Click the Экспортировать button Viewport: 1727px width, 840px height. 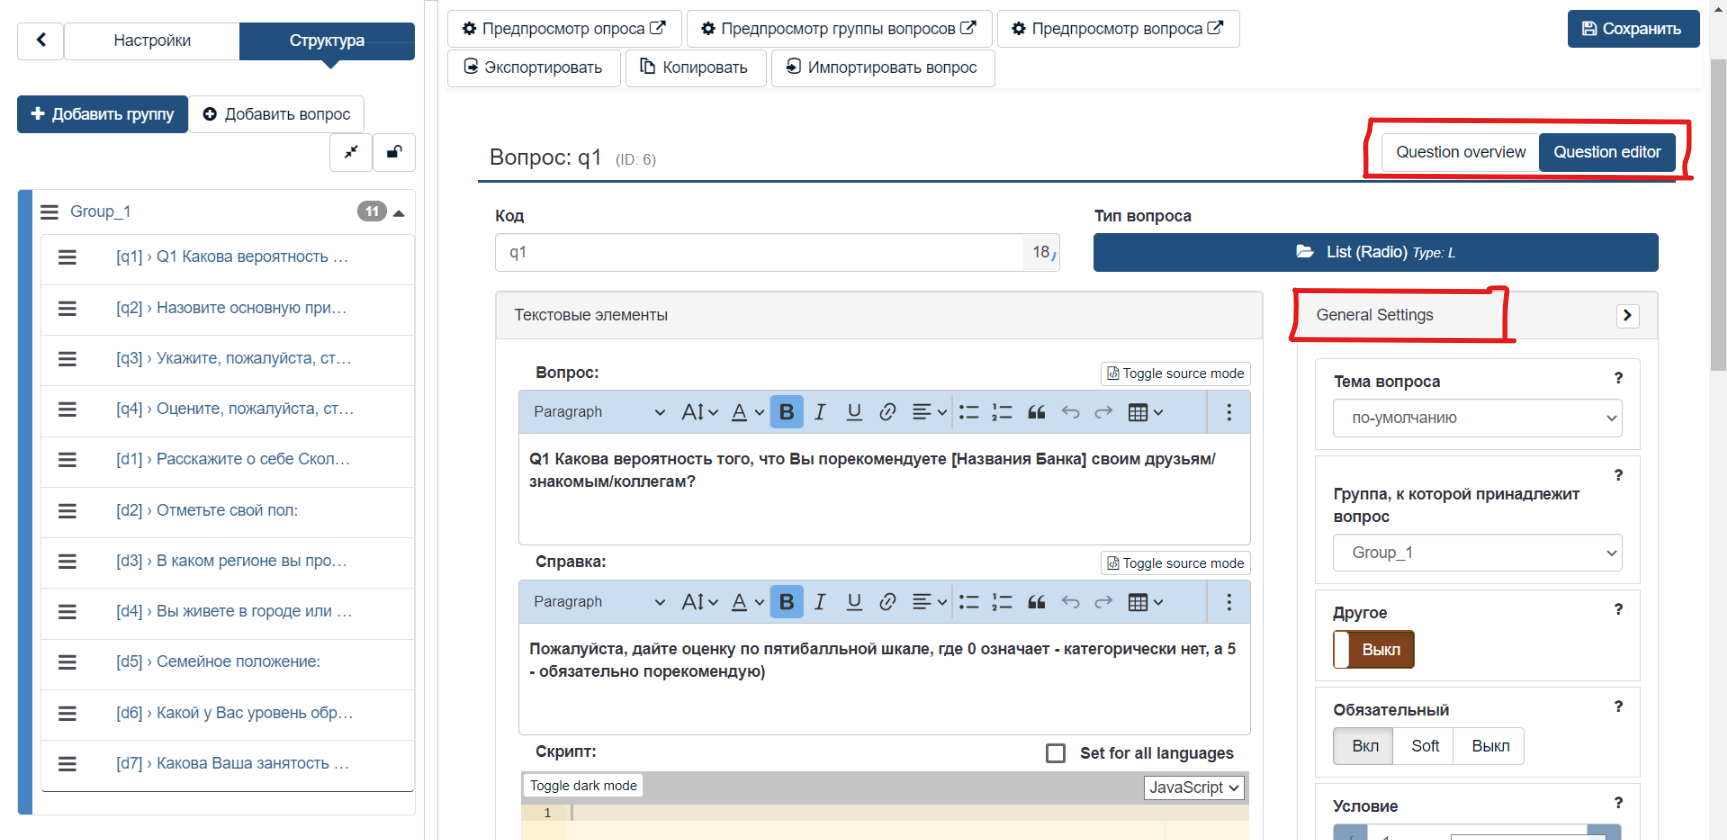533,68
